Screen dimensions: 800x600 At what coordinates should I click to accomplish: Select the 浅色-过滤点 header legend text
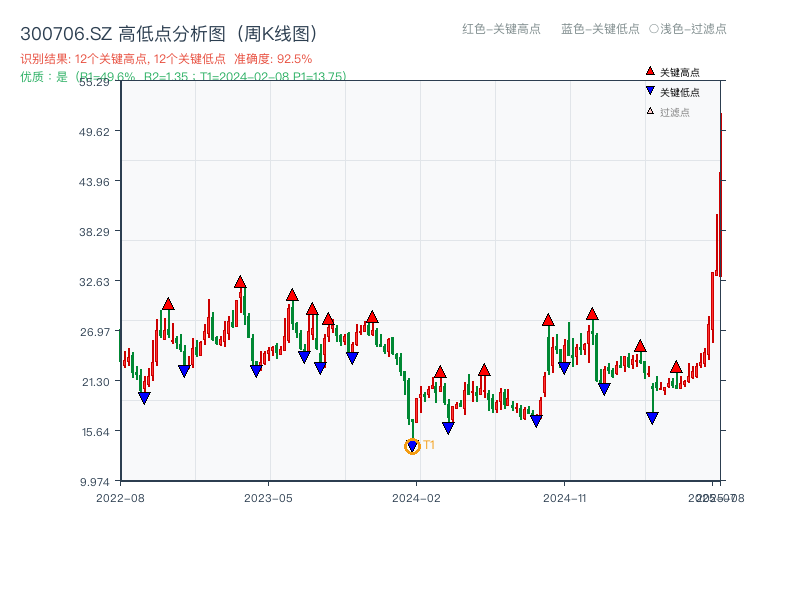(x=693, y=29)
